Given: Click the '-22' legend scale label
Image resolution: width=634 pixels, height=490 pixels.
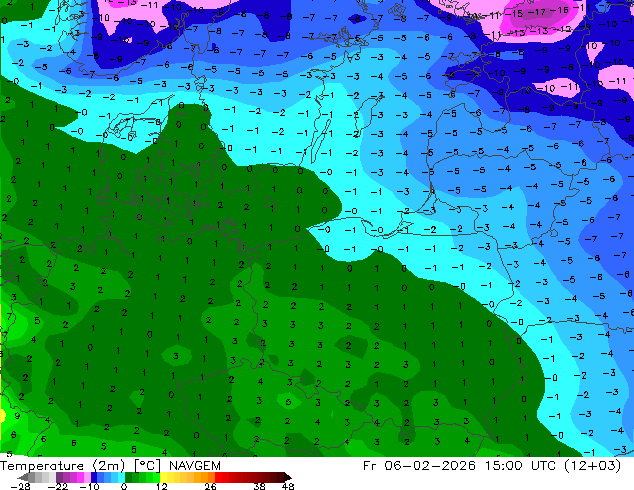Looking at the screenshot, I should click(x=57, y=486).
